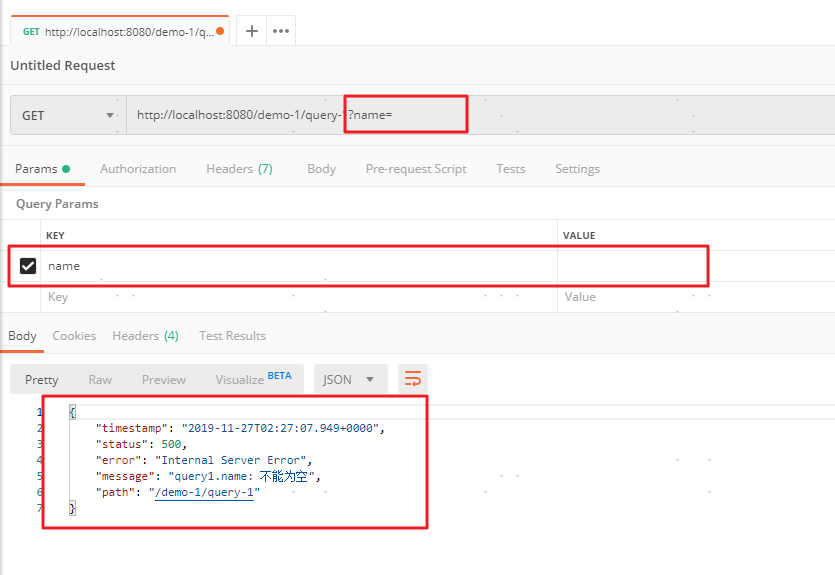The height and width of the screenshot is (575, 835).
Task: Click the name key cell
Action: [x=299, y=266]
